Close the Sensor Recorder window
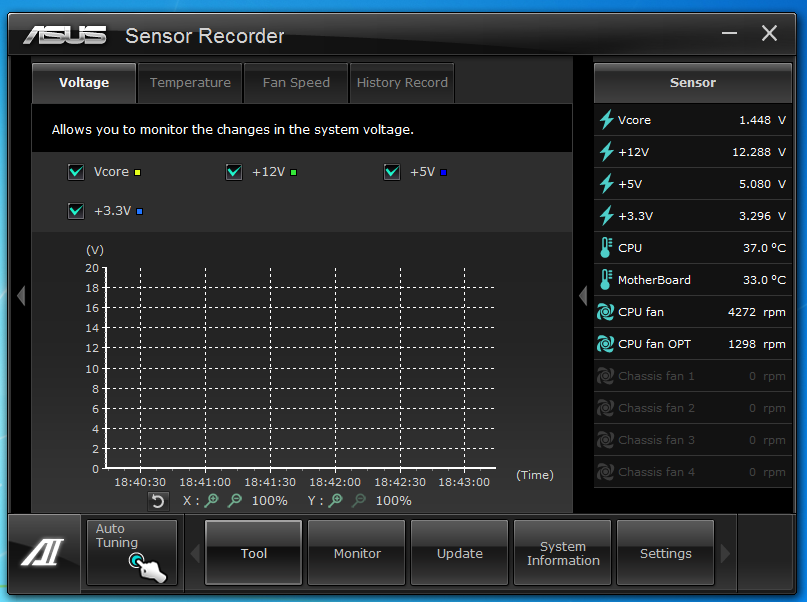 pyautogui.click(x=769, y=33)
